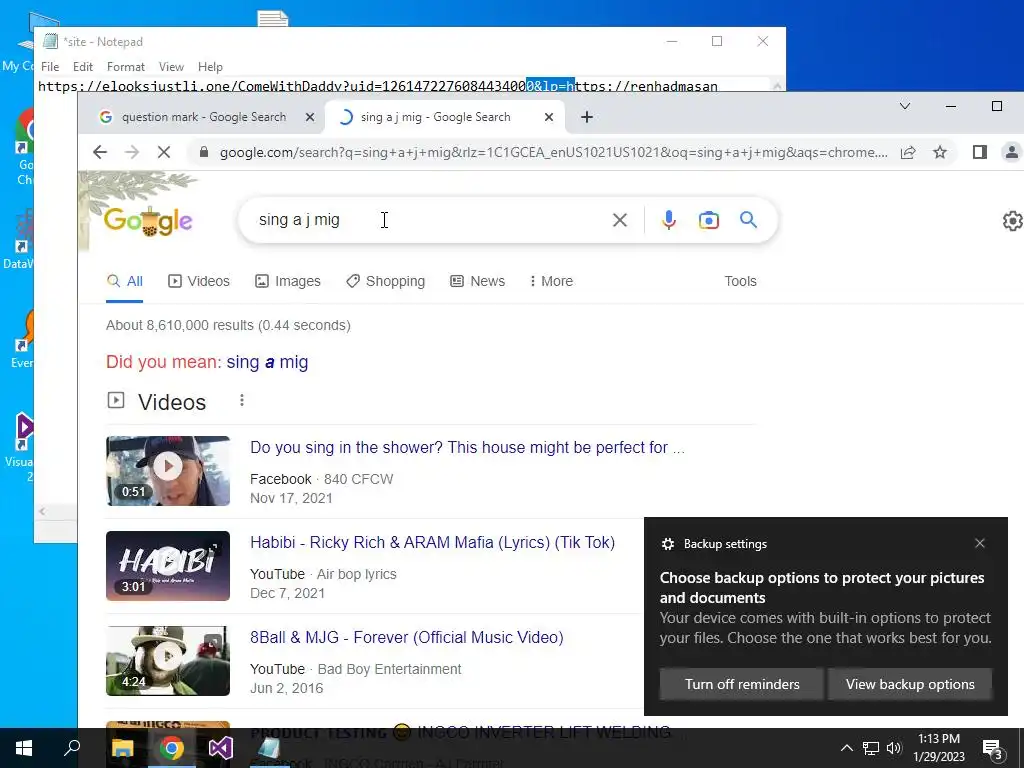Screen dimensions: 1024x768
Task: View site lock information
Action: point(204,152)
